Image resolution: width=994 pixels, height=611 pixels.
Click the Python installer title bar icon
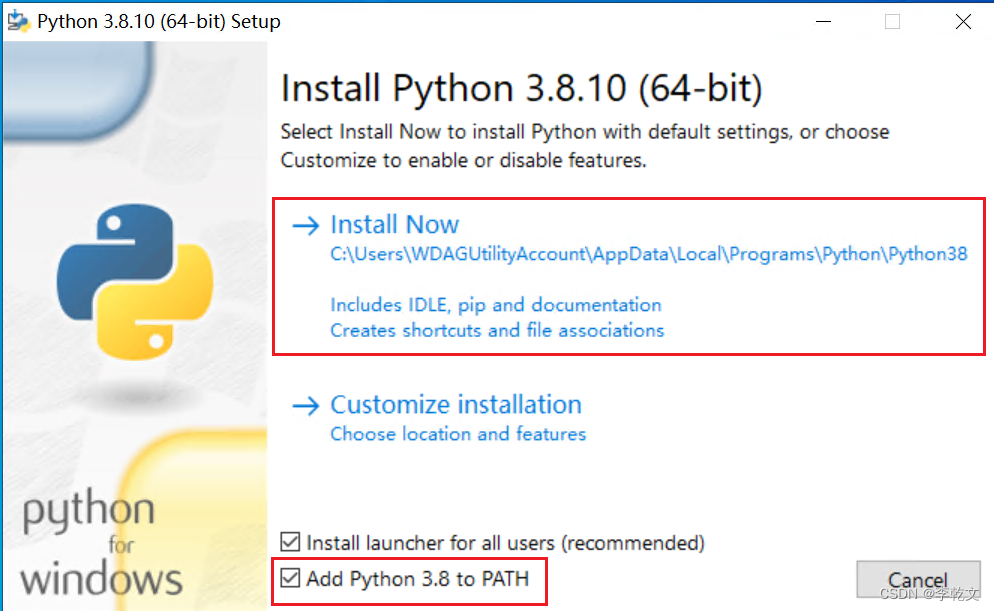(x=18, y=21)
